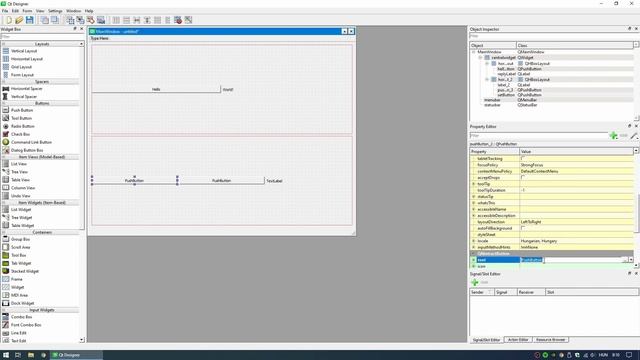Expand the statusTip property row
The image size is (640, 360).
474,197
